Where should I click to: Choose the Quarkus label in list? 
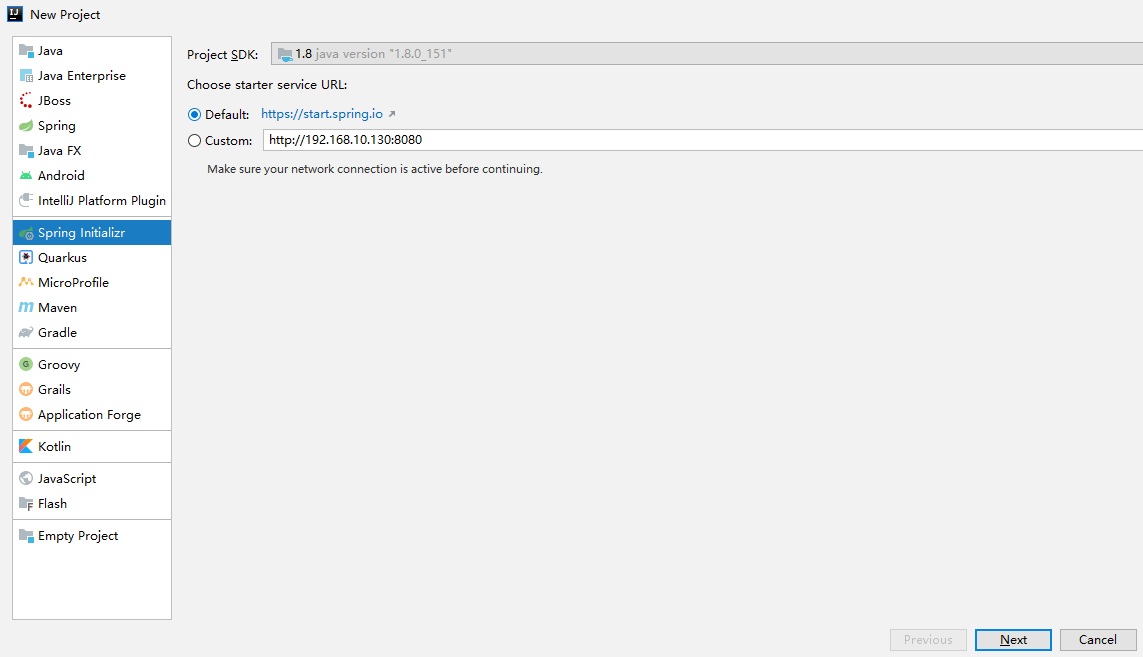point(63,257)
